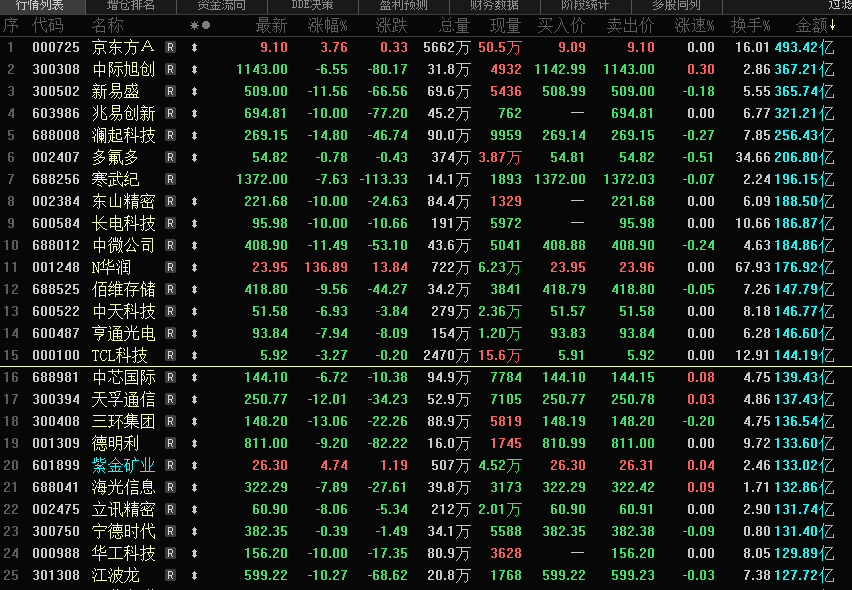Click the up-down arrow marker for 亨通光电
852x590 pixels.
tap(195, 334)
